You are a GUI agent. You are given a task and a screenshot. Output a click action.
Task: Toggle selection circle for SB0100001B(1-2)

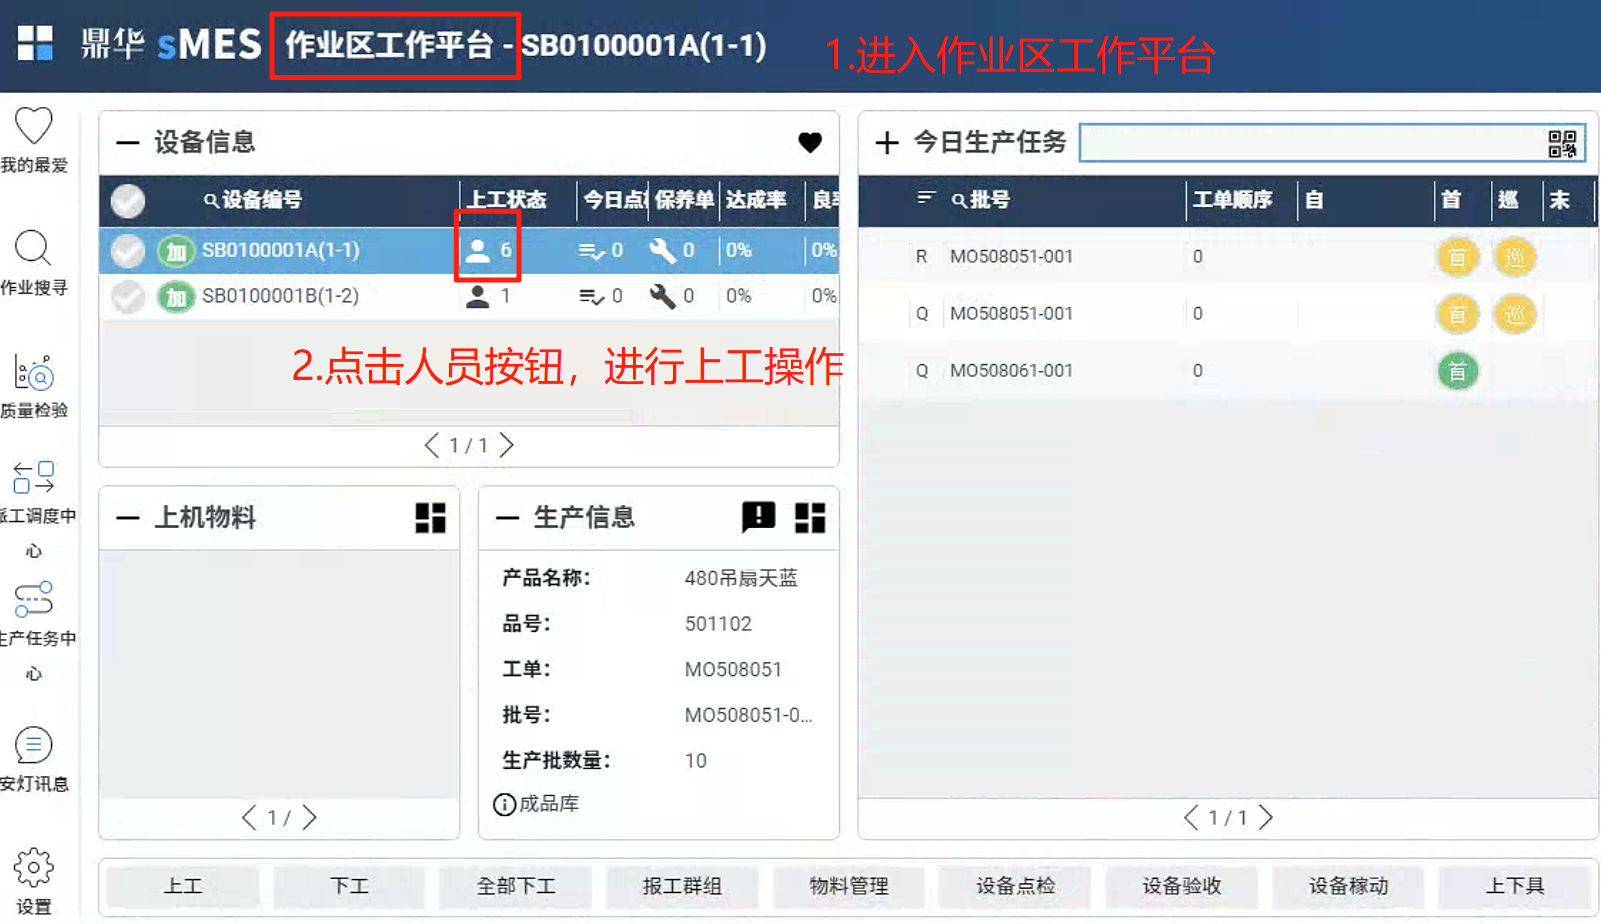[127, 297]
